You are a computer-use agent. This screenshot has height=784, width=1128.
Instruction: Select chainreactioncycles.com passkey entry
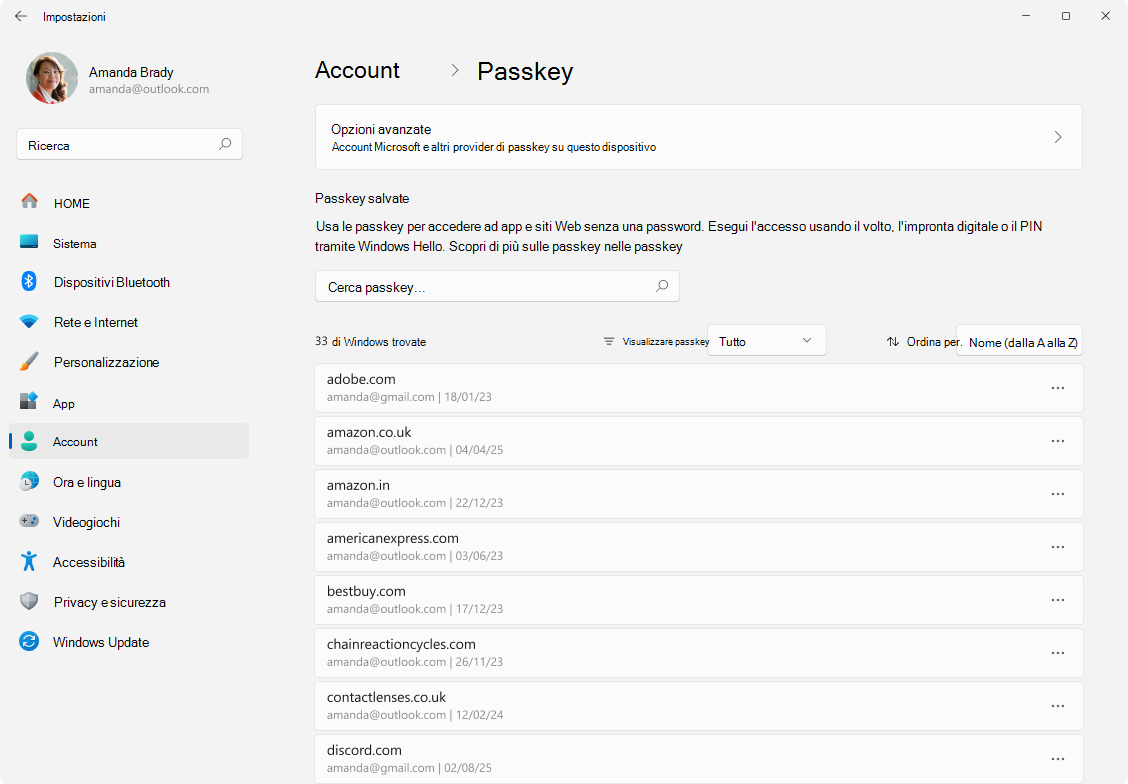(699, 653)
